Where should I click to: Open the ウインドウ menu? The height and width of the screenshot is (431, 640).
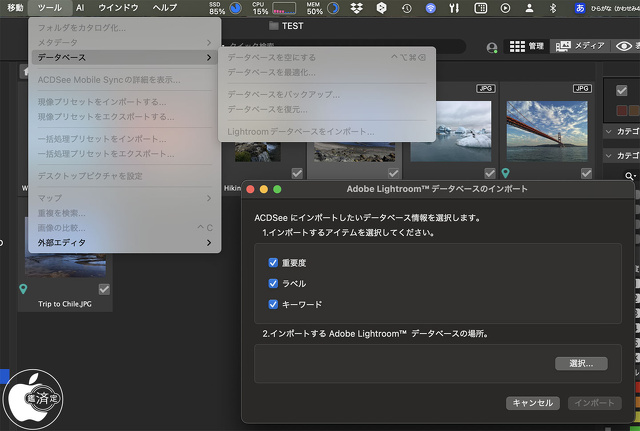[118, 8]
